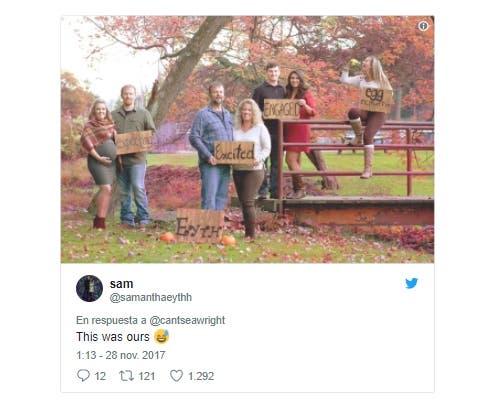Screen dimensions: 499x399
Task: Open the family photo in the tweet
Action: pyautogui.click(x=247, y=139)
